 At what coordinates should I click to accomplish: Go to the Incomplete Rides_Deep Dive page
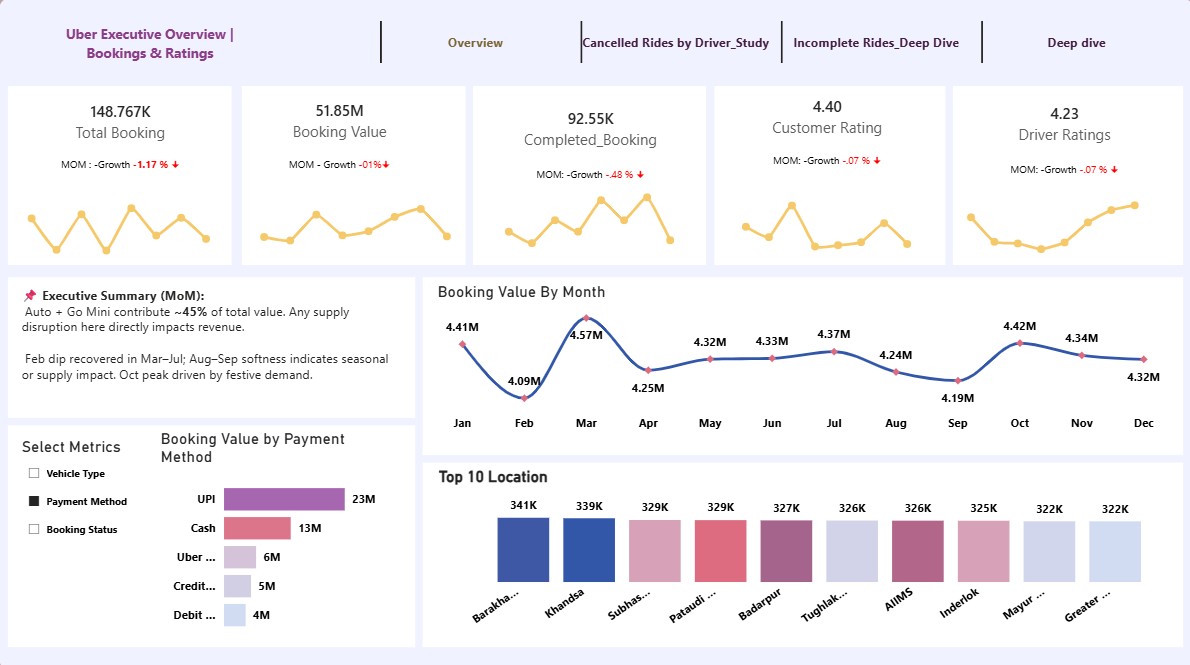(876, 43)
